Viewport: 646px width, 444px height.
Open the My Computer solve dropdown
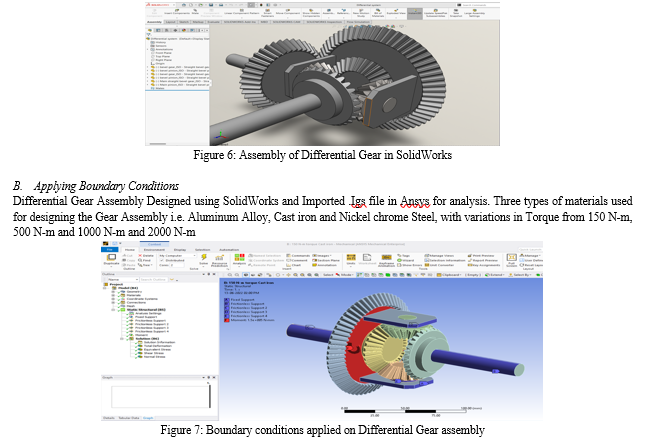[177, 255]
